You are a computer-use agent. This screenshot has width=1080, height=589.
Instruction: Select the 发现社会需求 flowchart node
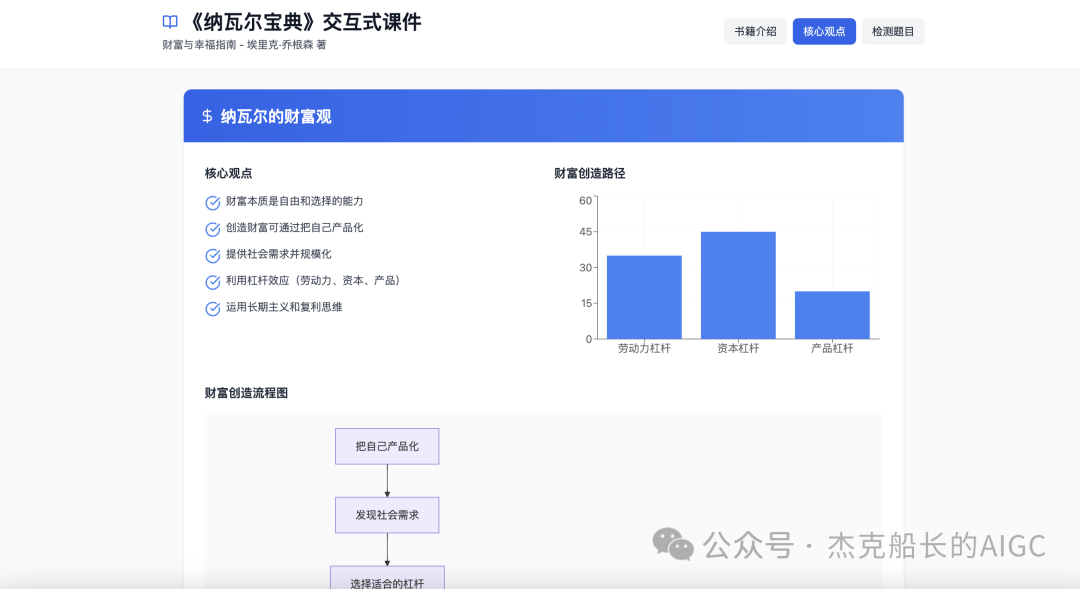pos(387,515)
